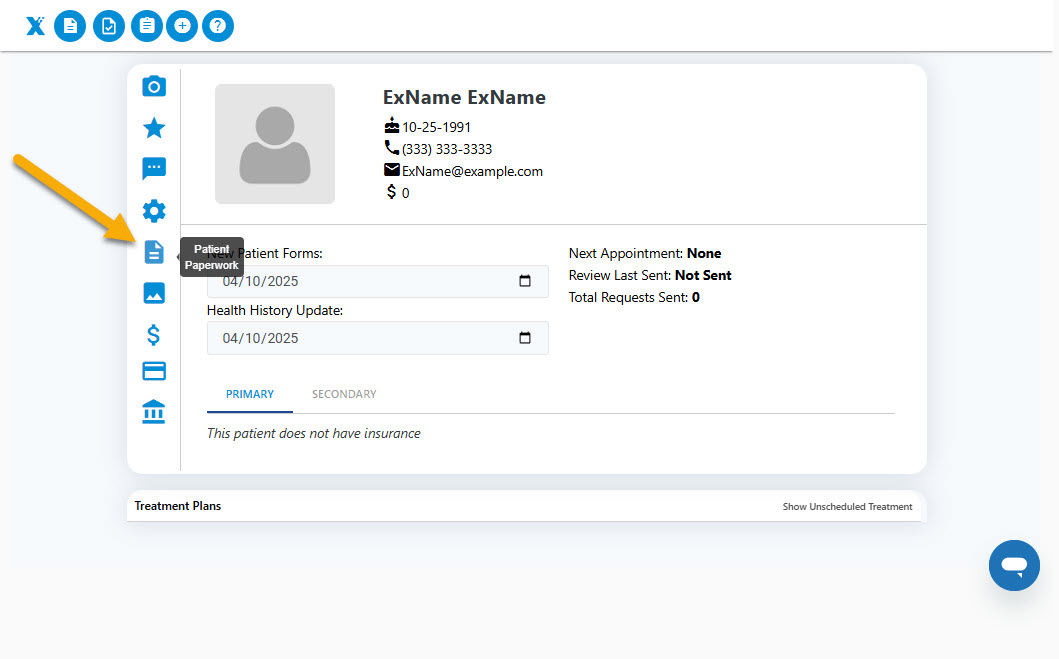Click the star icon in the patient sidebar

pos(154,128)
